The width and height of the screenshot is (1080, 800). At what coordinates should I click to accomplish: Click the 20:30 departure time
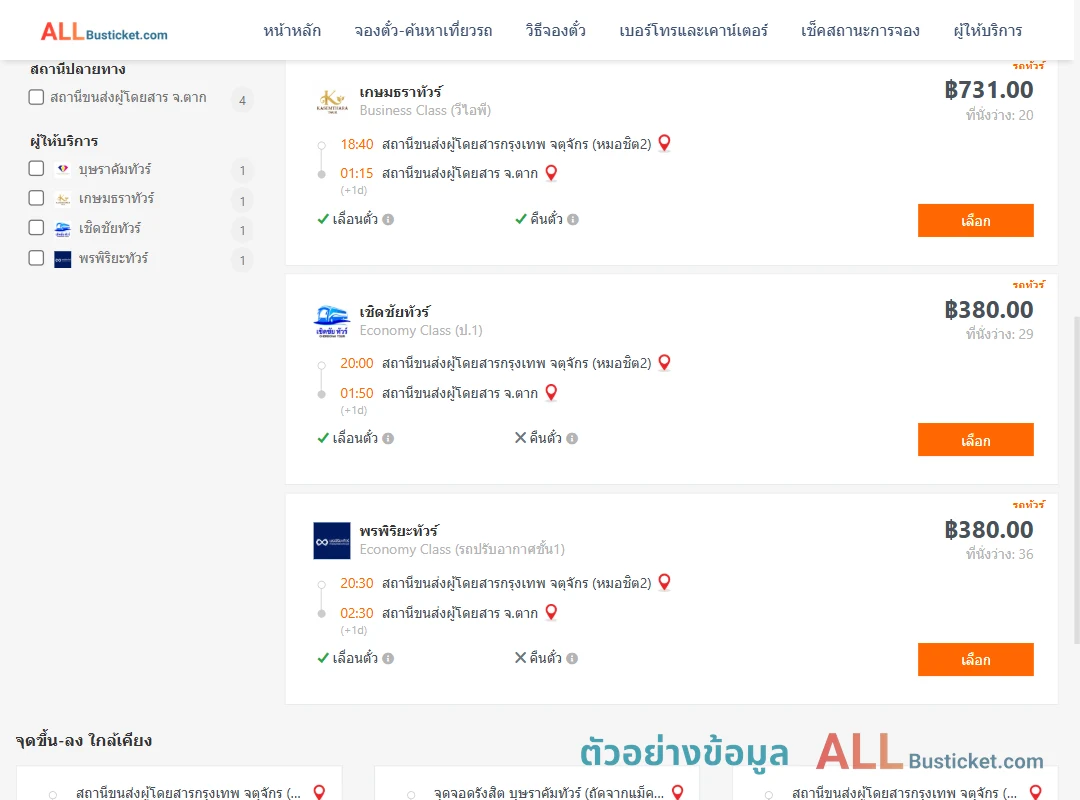[x=357, y=583]
